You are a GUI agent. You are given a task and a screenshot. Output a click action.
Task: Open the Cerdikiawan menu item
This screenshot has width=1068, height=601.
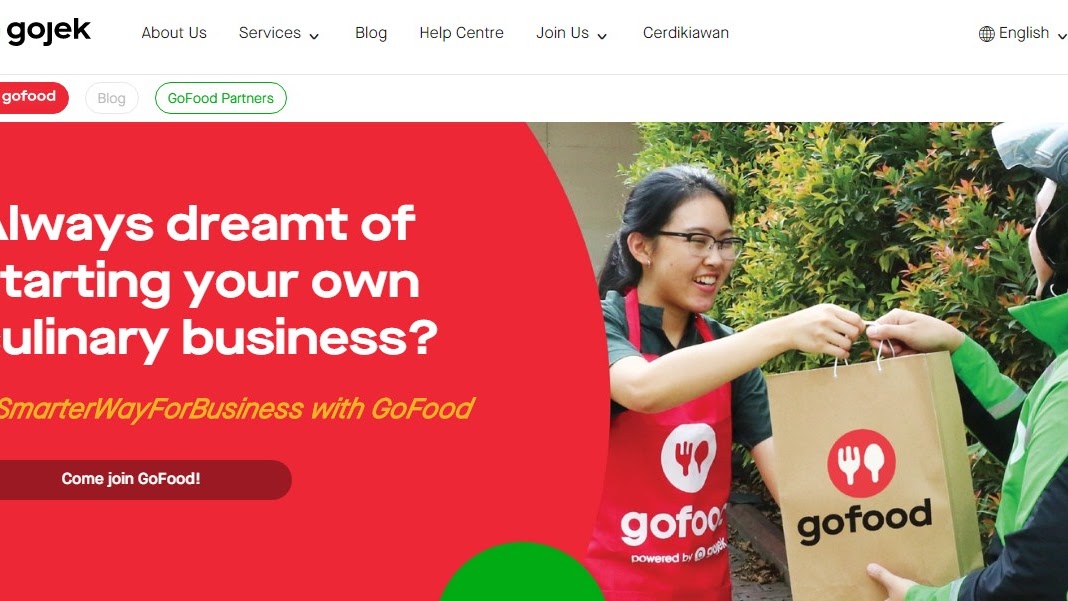tap(685, 33)
